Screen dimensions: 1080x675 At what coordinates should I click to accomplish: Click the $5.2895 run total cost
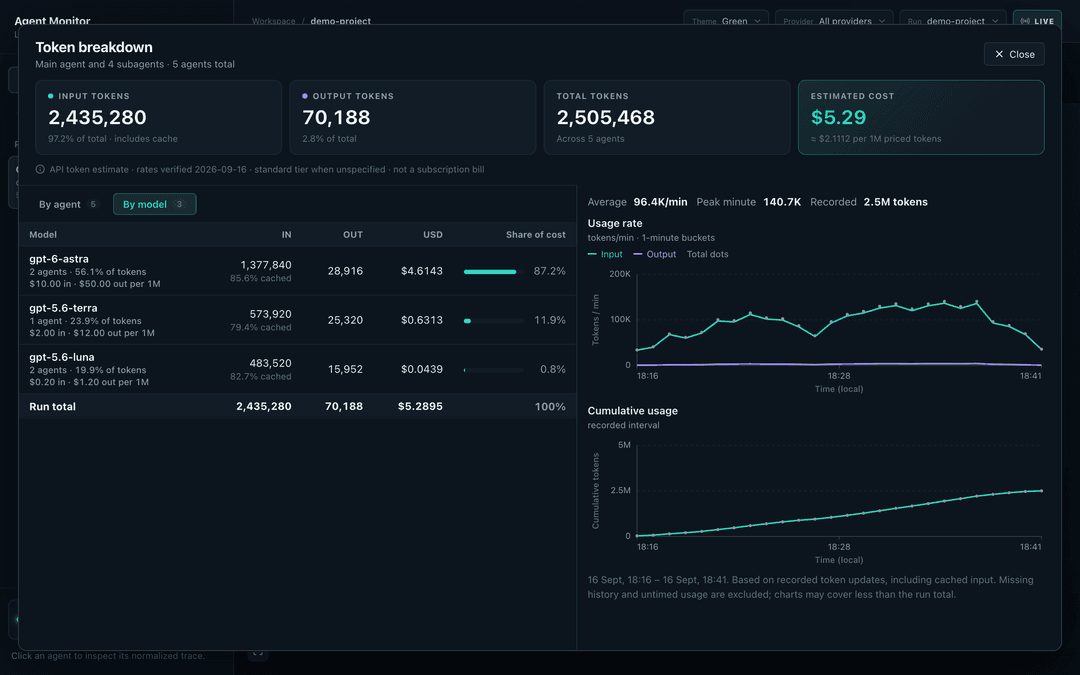[420, 406]
